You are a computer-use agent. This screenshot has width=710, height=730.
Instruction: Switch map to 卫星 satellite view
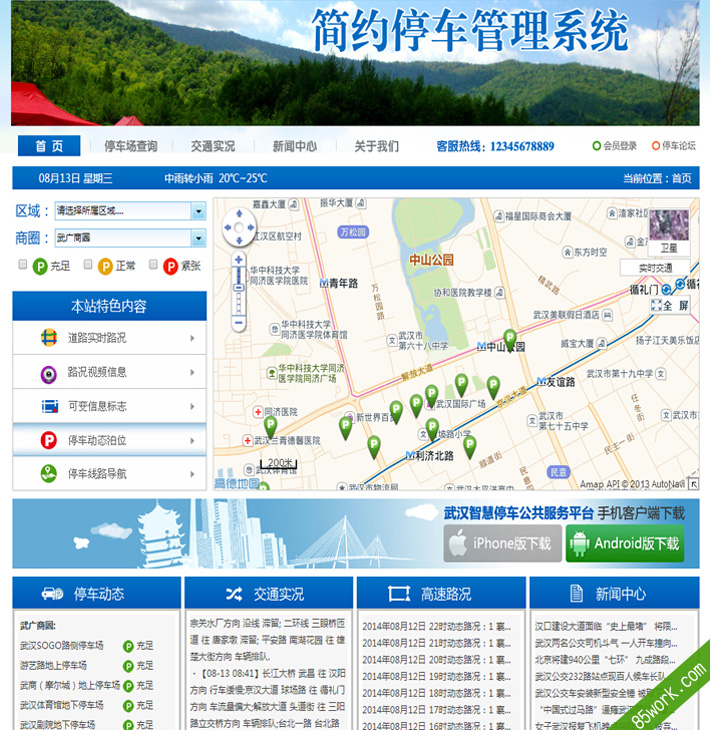[x=669, y=231]
